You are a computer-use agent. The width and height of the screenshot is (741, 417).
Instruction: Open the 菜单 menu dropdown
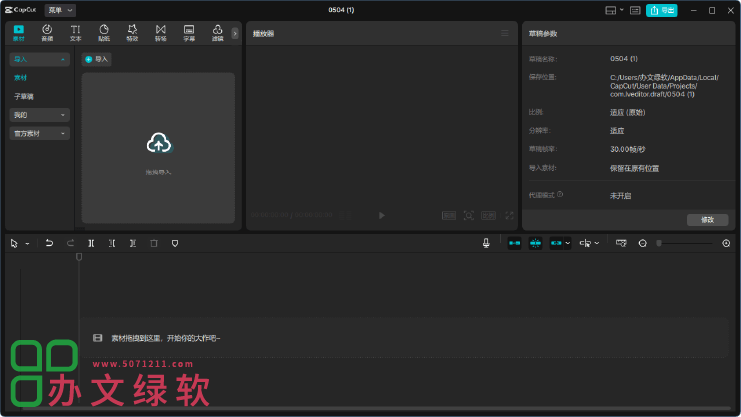click(60, 10)
